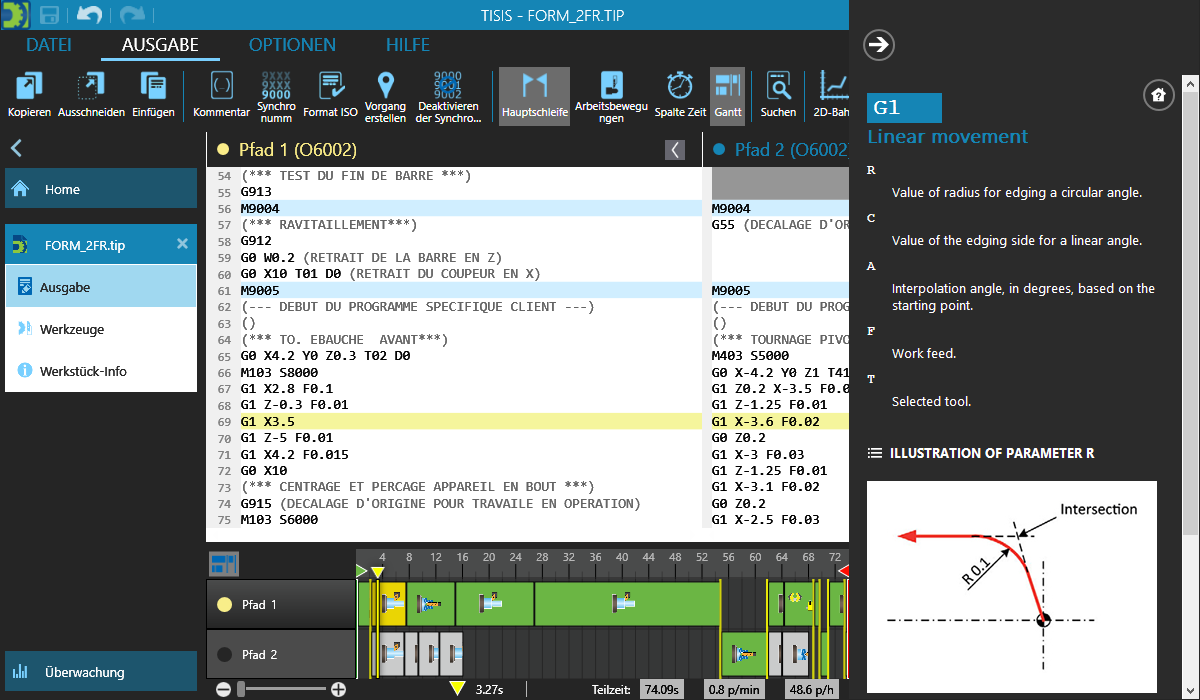Click Vorgang erstellen icon
The height and width of the screenshot is (700, 1200).
385,87
